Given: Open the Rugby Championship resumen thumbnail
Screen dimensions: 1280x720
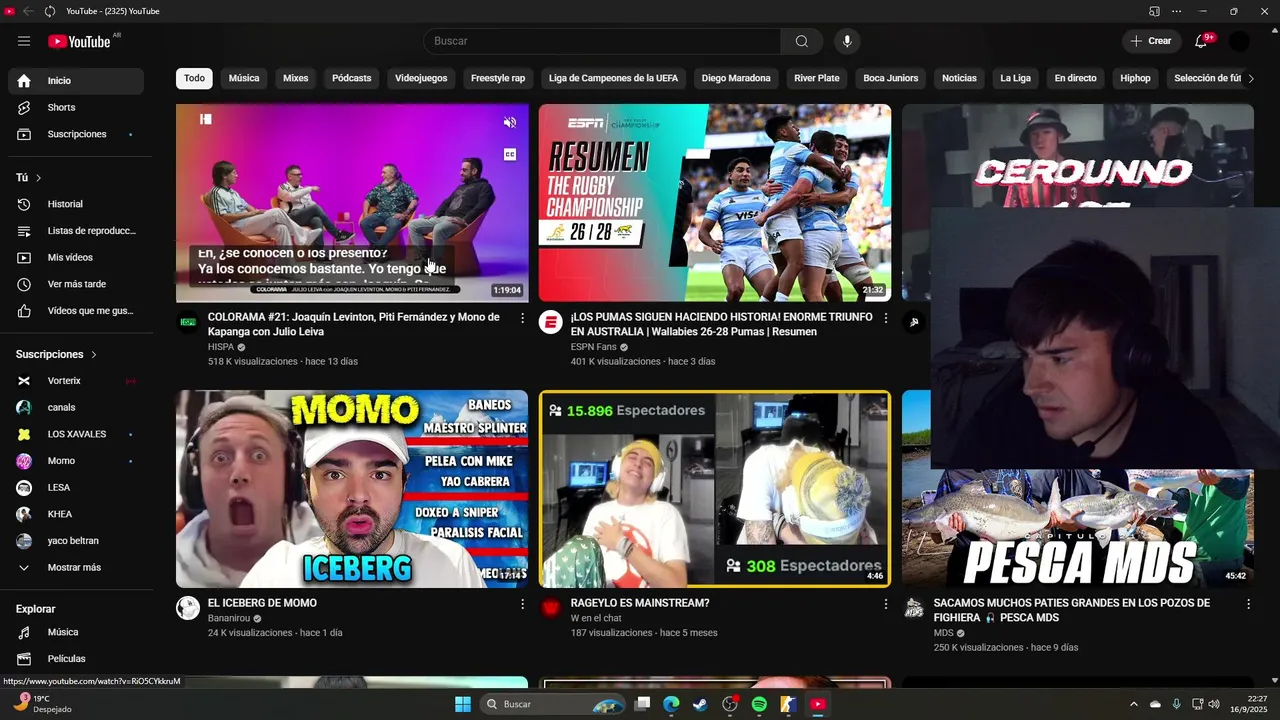Looking at the screenshot, I should 715,203.
